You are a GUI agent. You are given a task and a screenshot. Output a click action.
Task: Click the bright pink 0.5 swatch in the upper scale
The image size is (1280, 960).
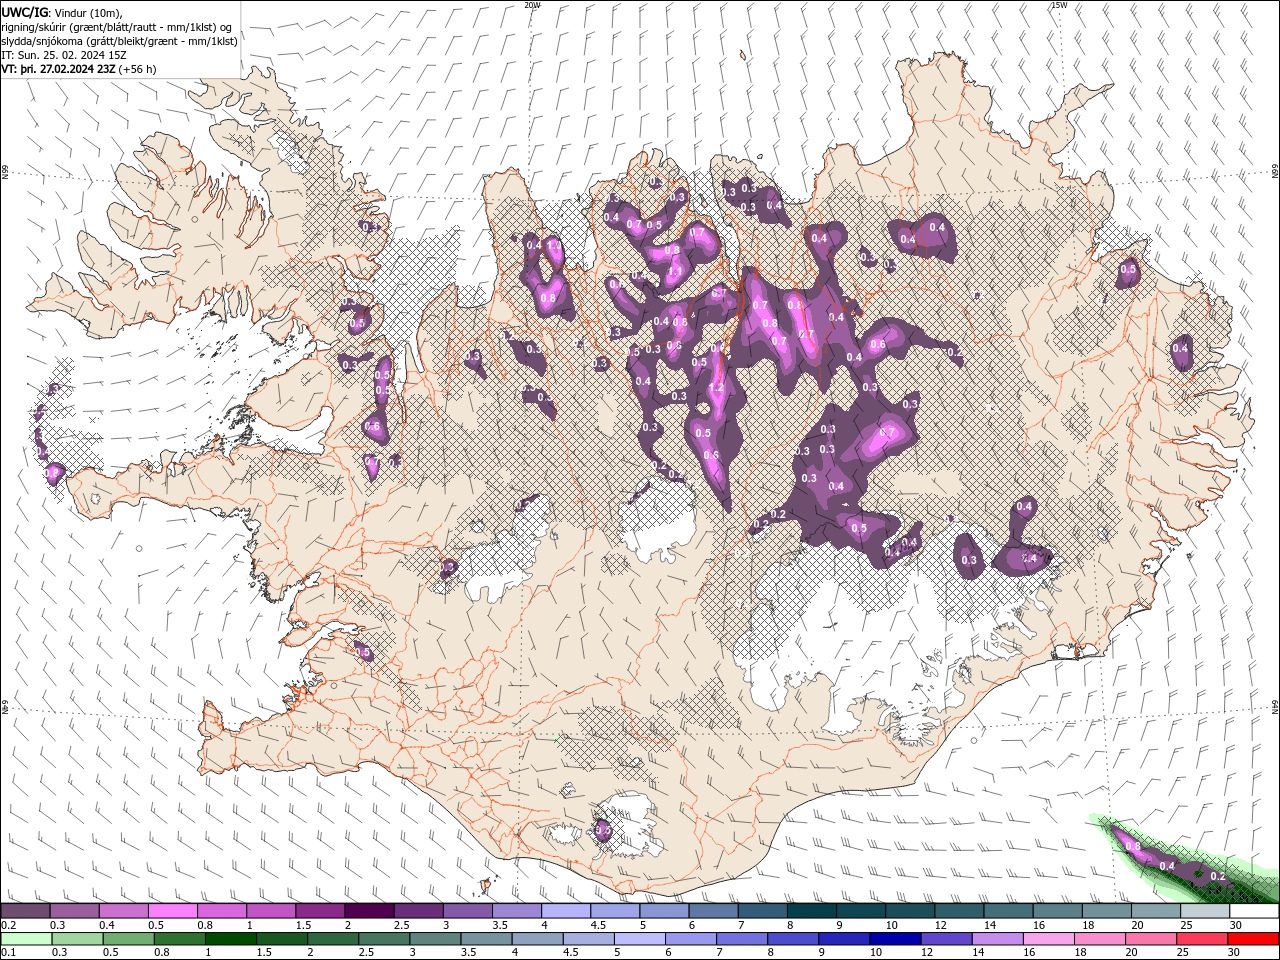tap(172, 910)
